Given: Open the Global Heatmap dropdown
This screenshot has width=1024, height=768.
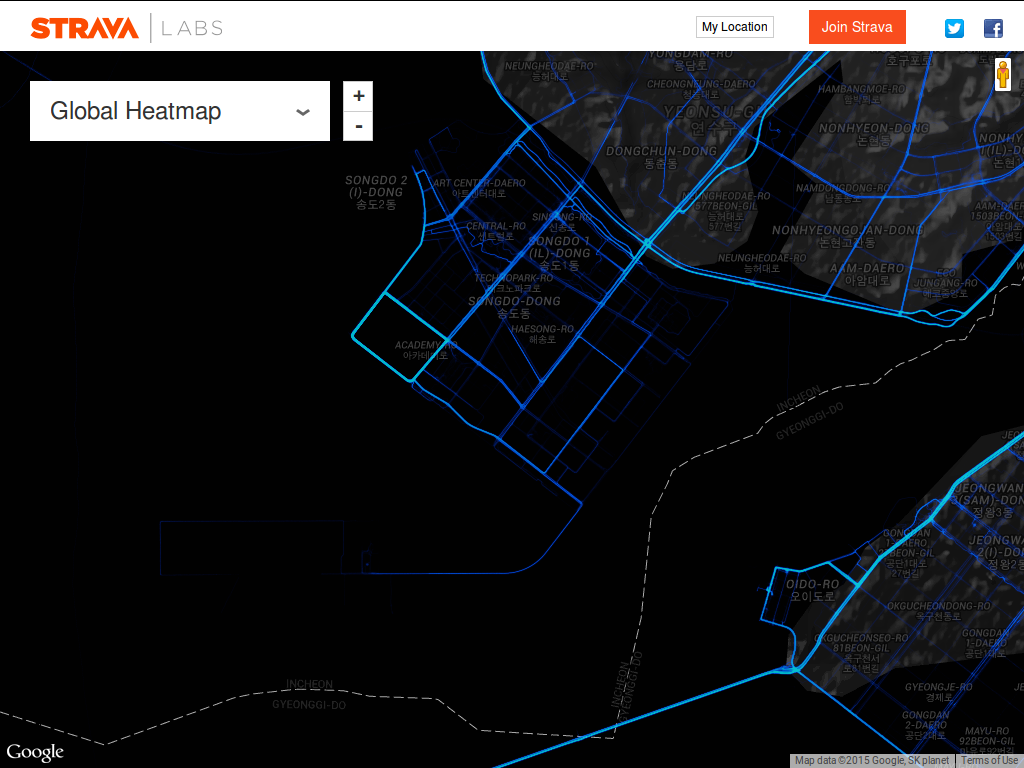Looking at the screenshot, I should 180,111.
